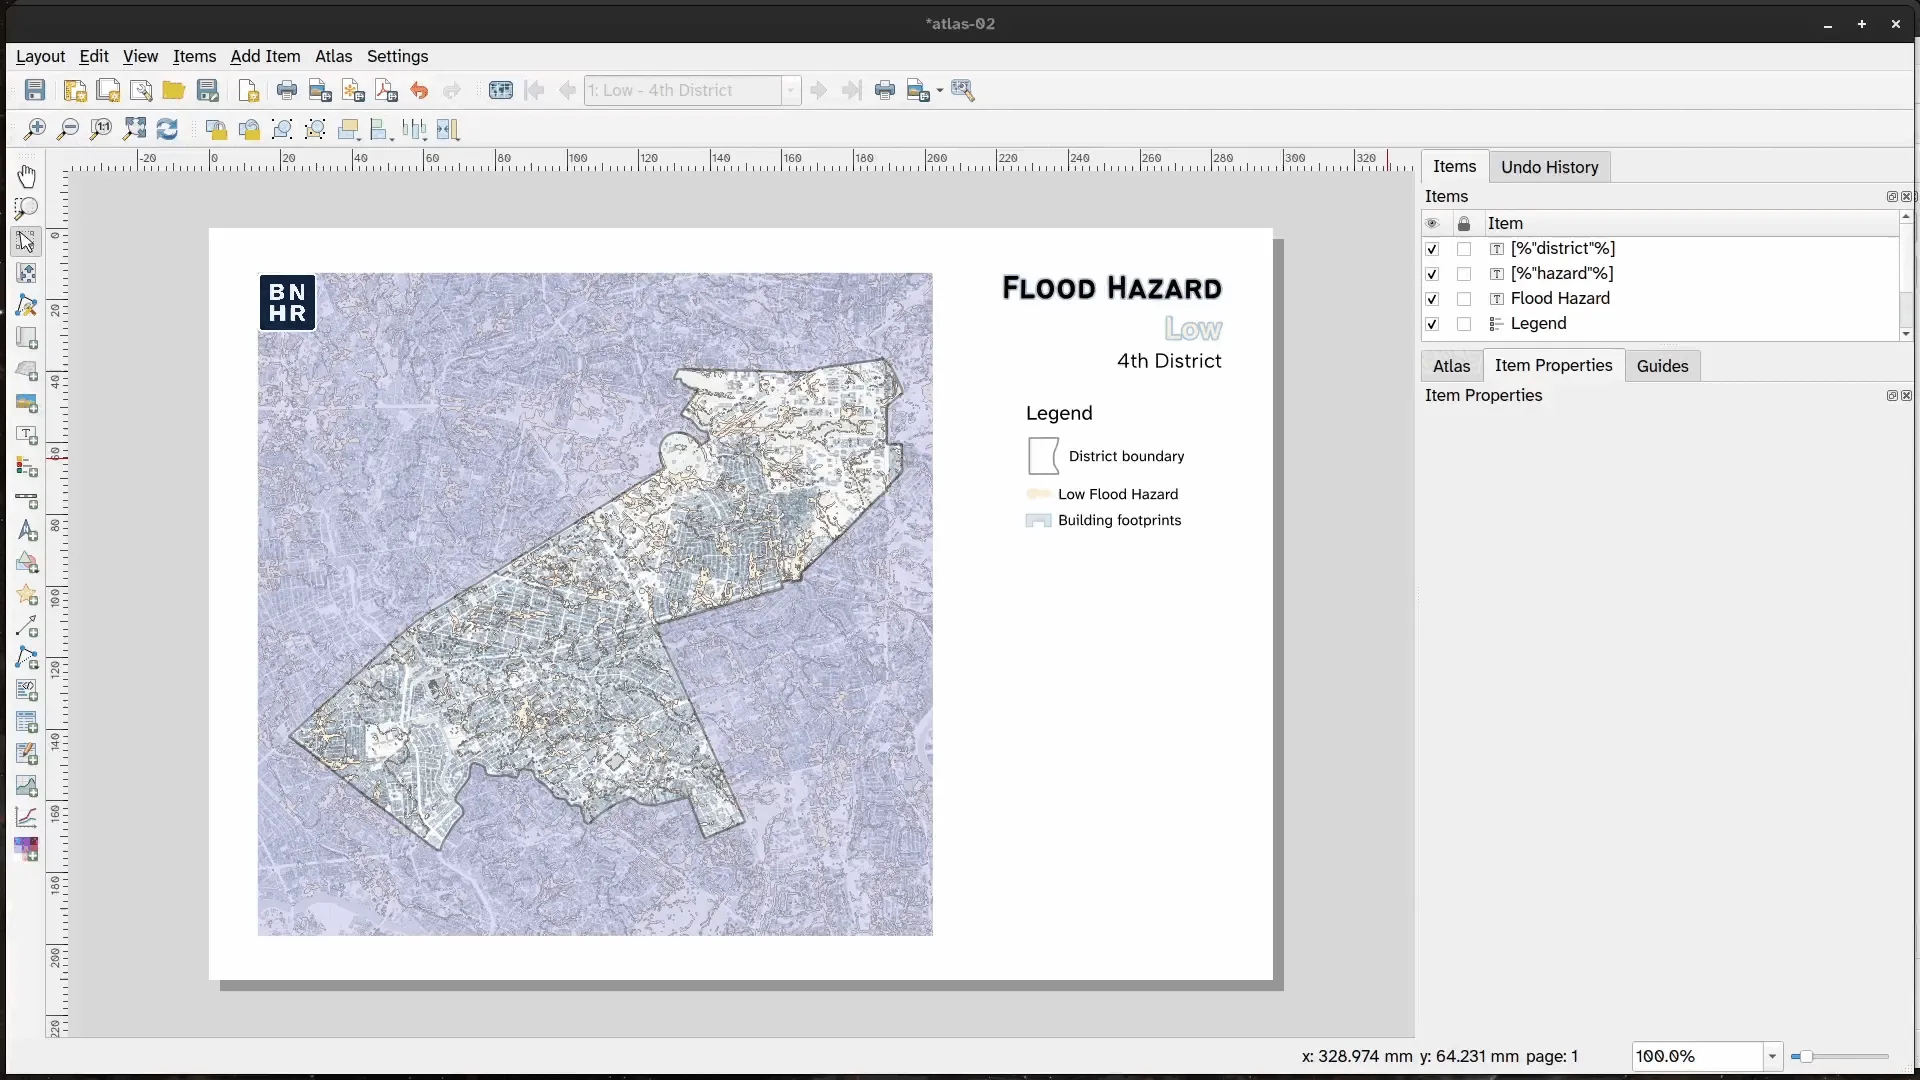Lock the Legend item in the Items panel
Image resolution: width=1920 pixels, height=1080 pixels.
pos(1464,324)
